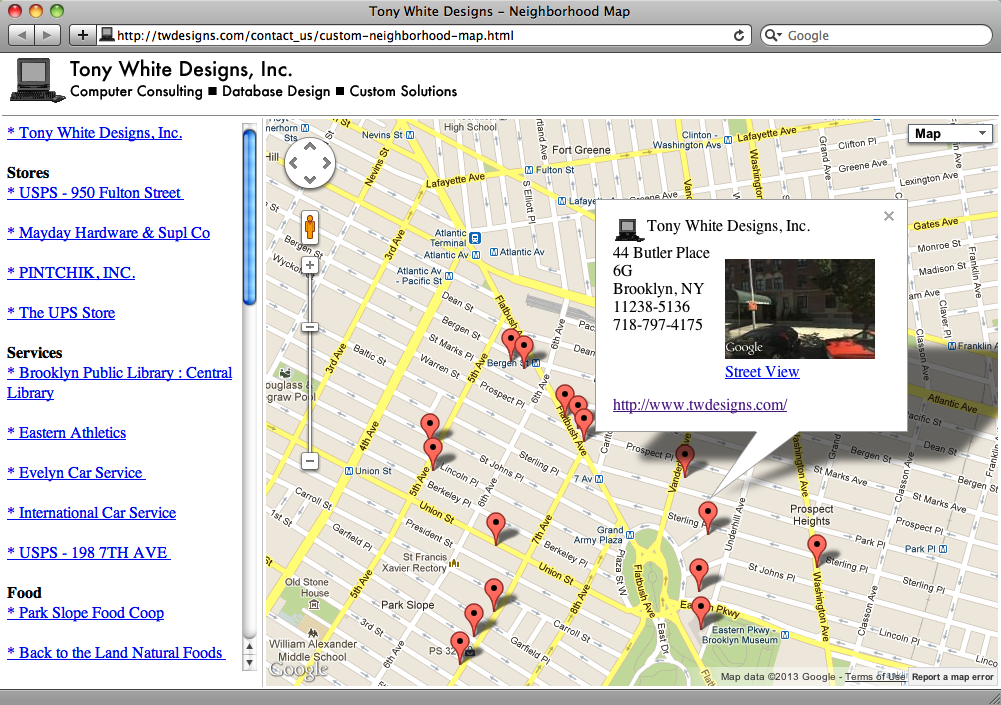Click the Street View link in the info window
This screenshot has height=705, width=1001.
[762, 372]
